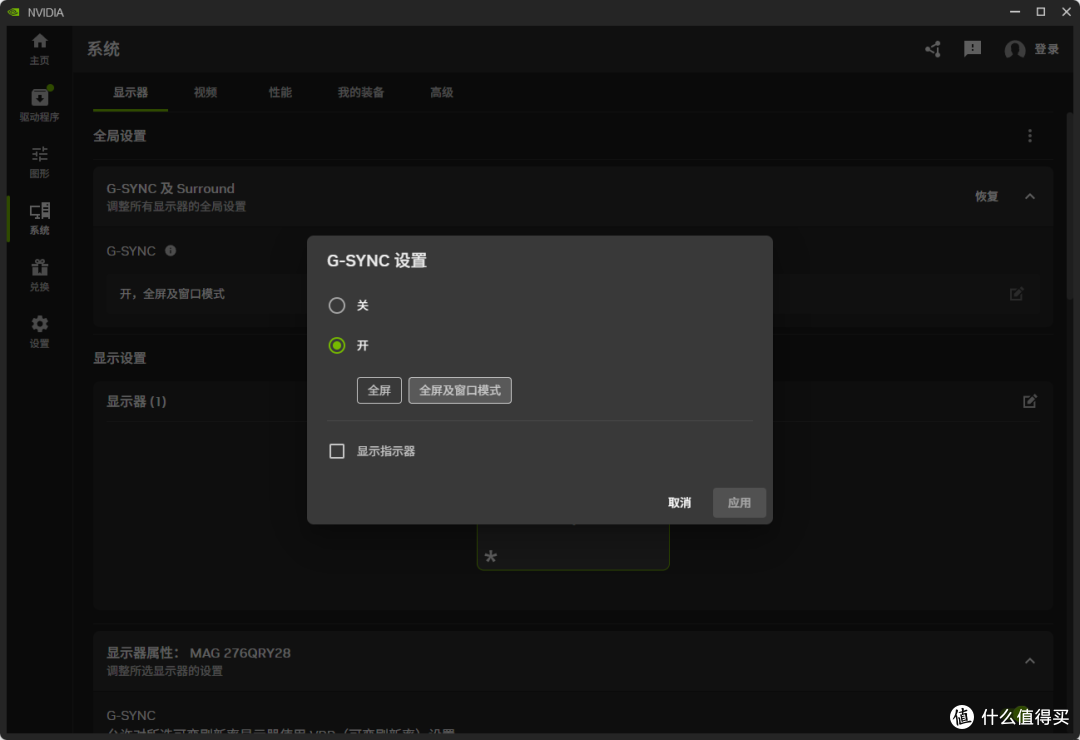Click the user avatar icon
Image resolution: width=1080 pixels, height=740 pixels.
(x=1015, y=50)
